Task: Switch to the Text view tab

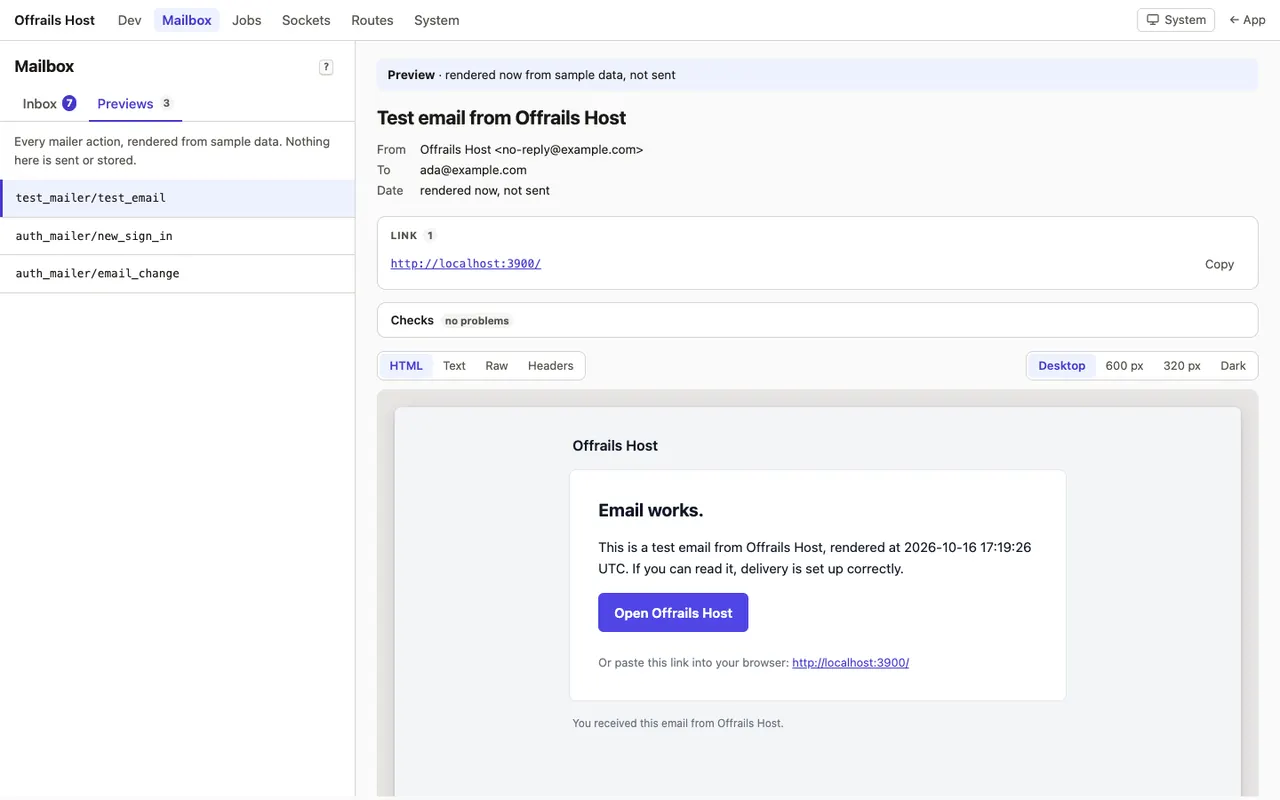Action: 454,366
